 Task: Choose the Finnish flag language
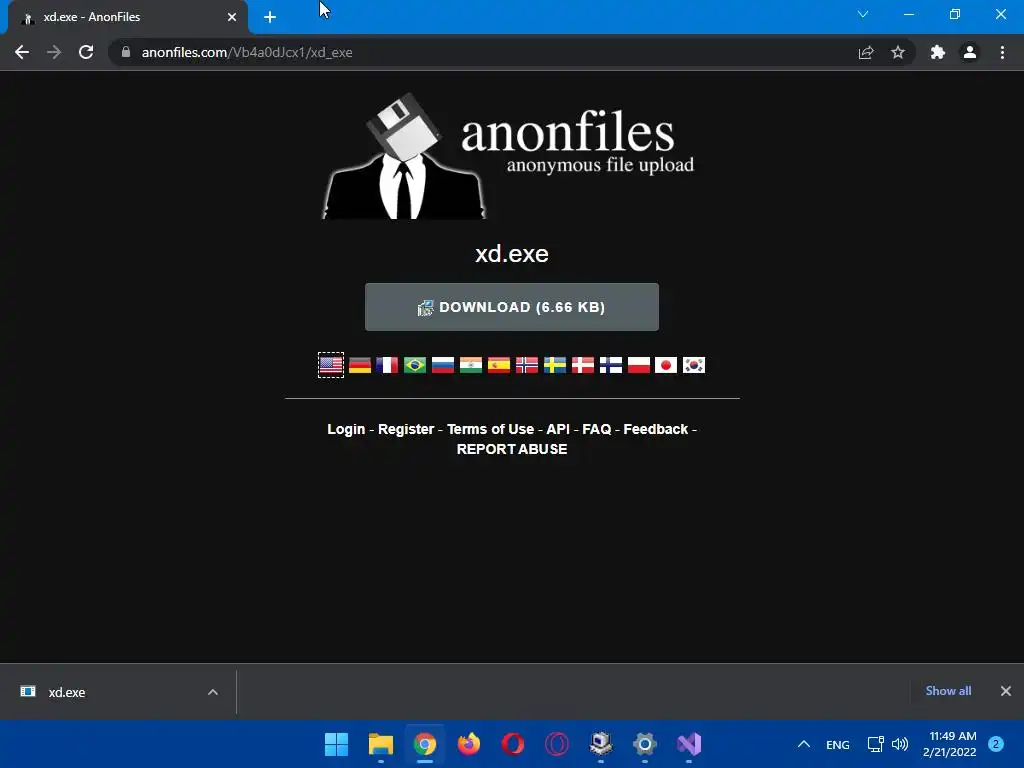[x=611, y=365]
